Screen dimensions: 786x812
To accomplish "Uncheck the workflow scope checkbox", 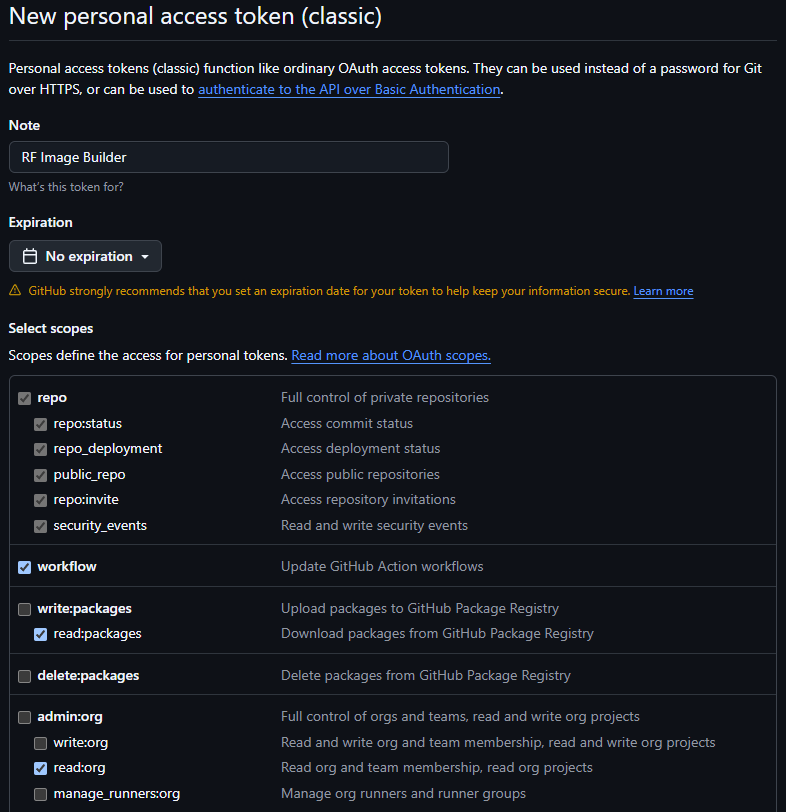I will coord(25,567).
